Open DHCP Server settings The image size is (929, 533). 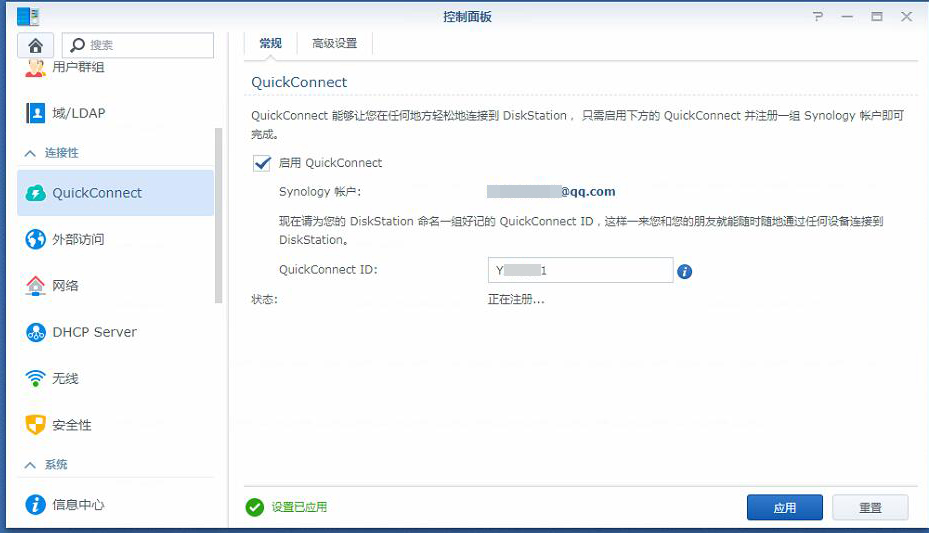115,332
